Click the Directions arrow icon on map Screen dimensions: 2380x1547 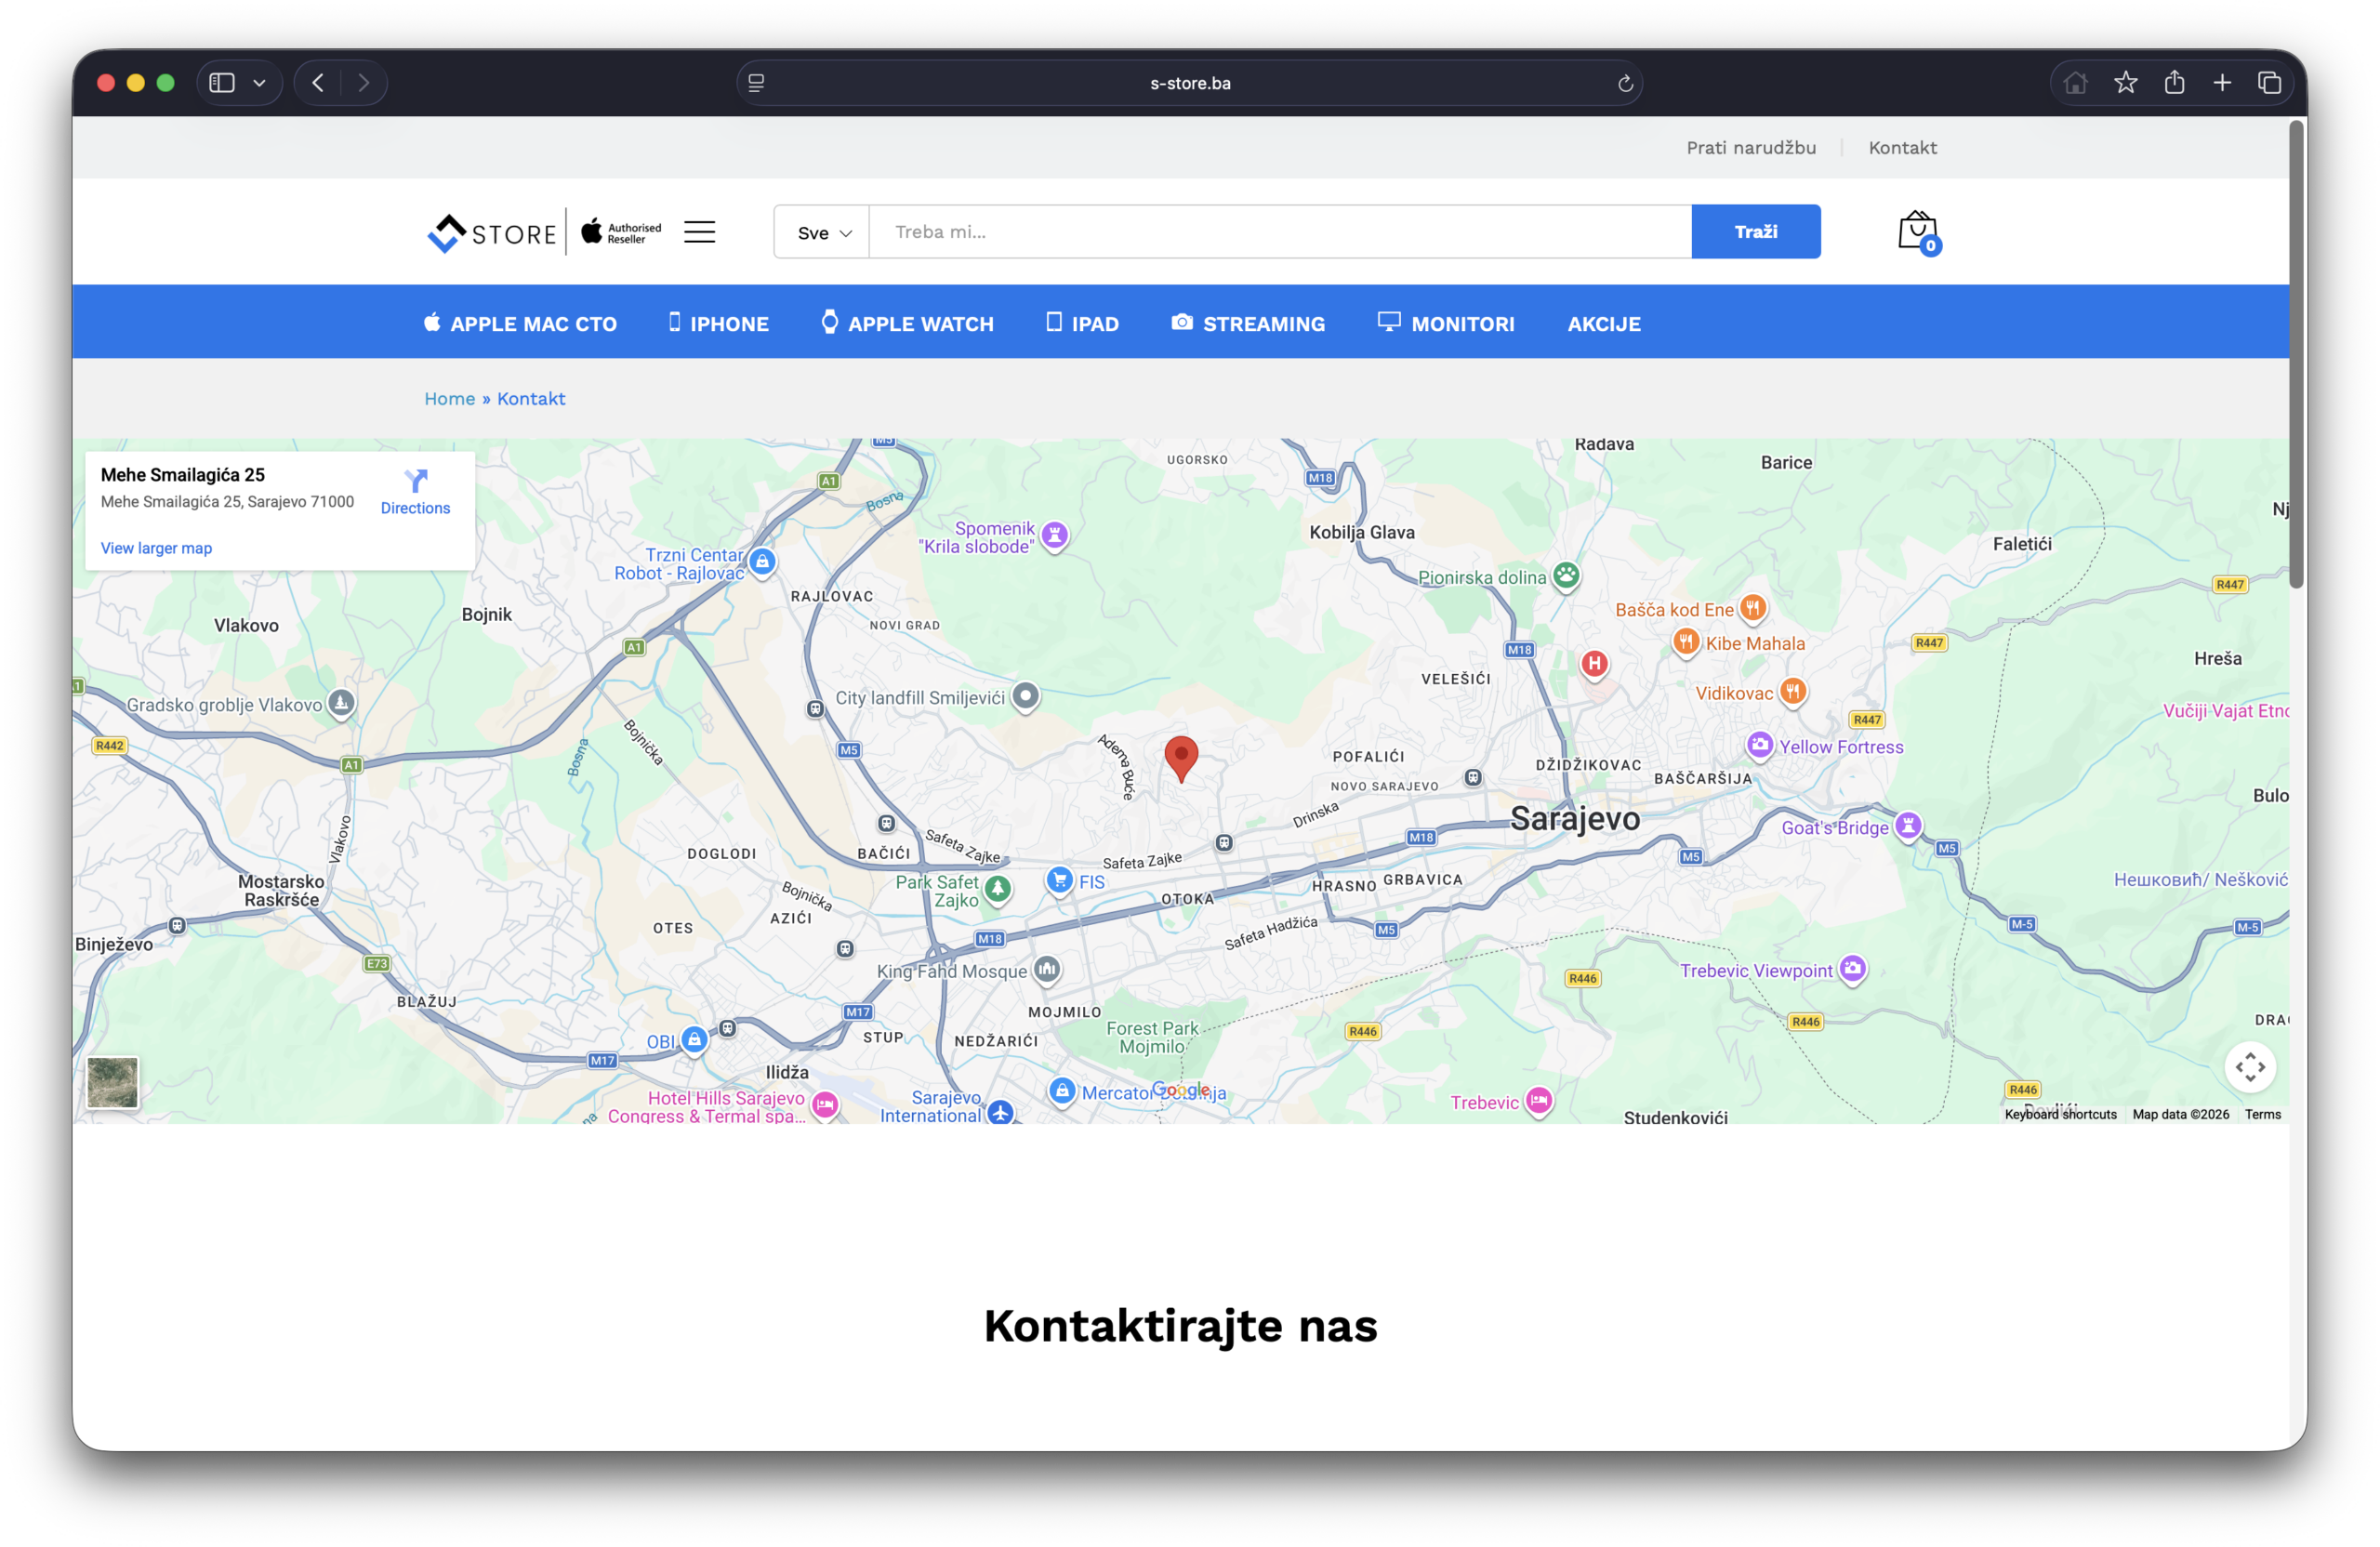click(415, 481)
